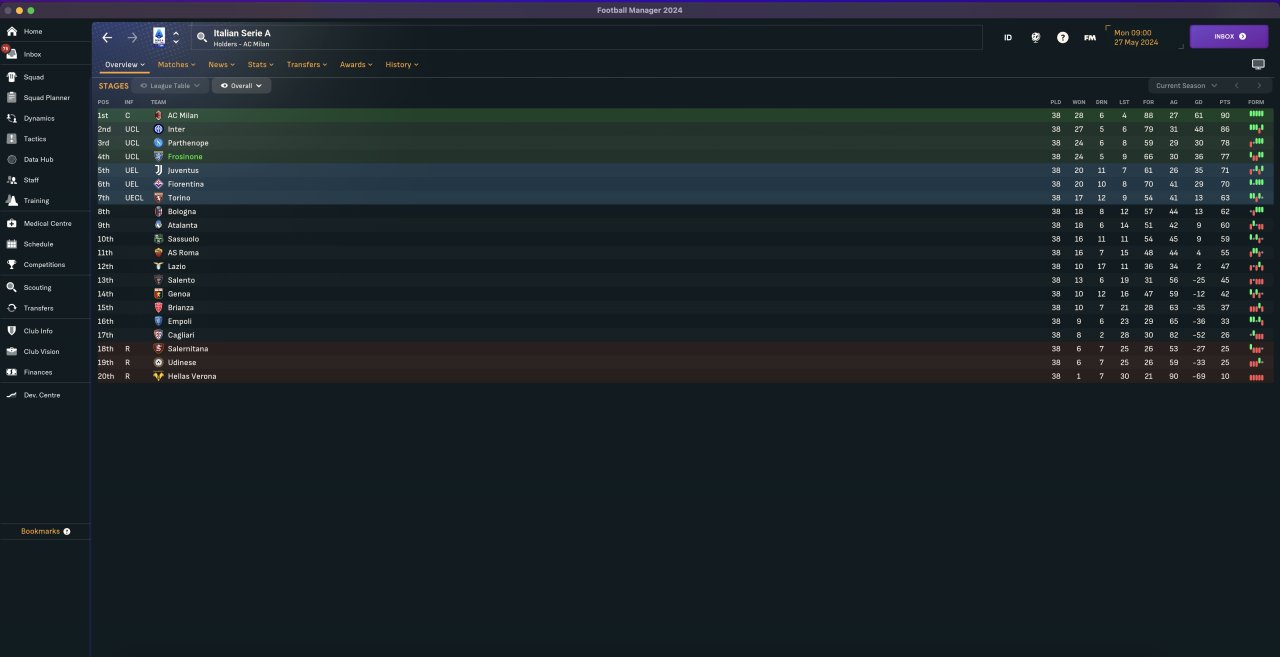Image resolution: width=1280 pixels, height=657 pixels.
Task: Open the world globe icon
Action: tap(1036, 37)
